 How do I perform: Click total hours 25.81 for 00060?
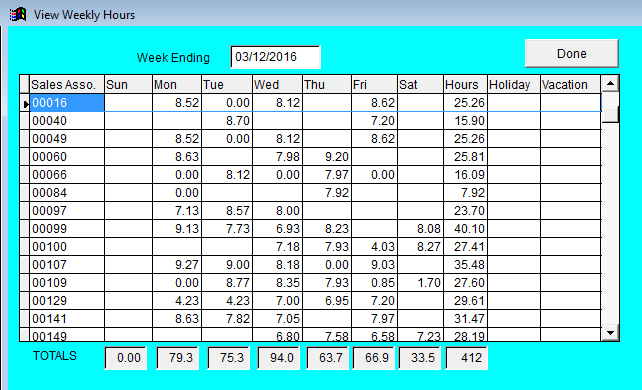click(466, 157)
